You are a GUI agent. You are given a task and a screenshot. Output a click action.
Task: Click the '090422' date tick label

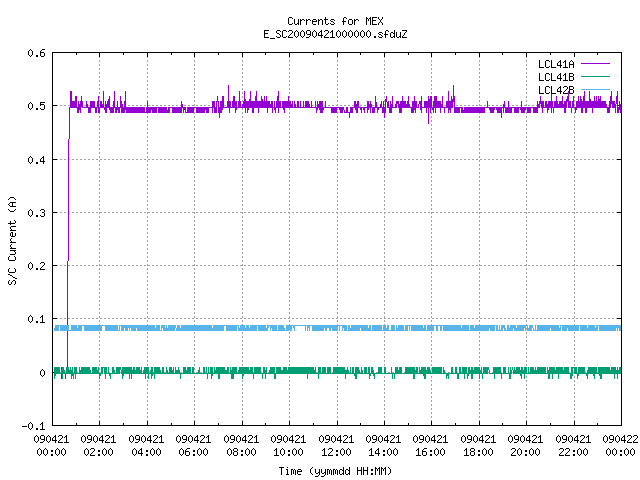(620, 439)
